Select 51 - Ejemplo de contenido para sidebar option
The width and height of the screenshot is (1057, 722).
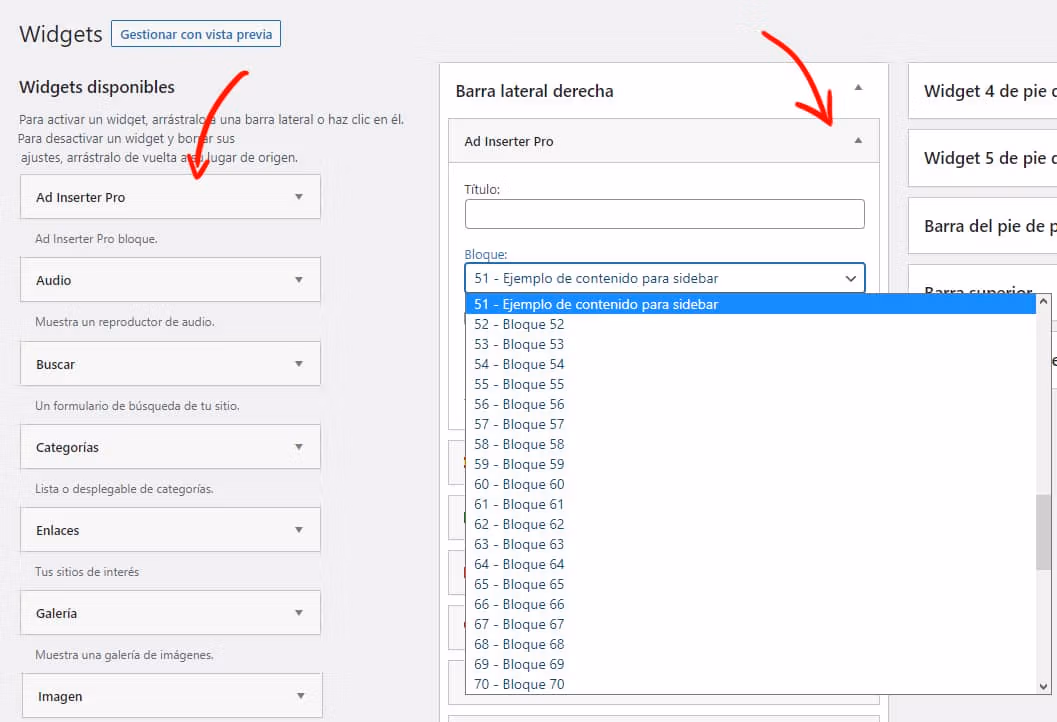tap(750, 304)
